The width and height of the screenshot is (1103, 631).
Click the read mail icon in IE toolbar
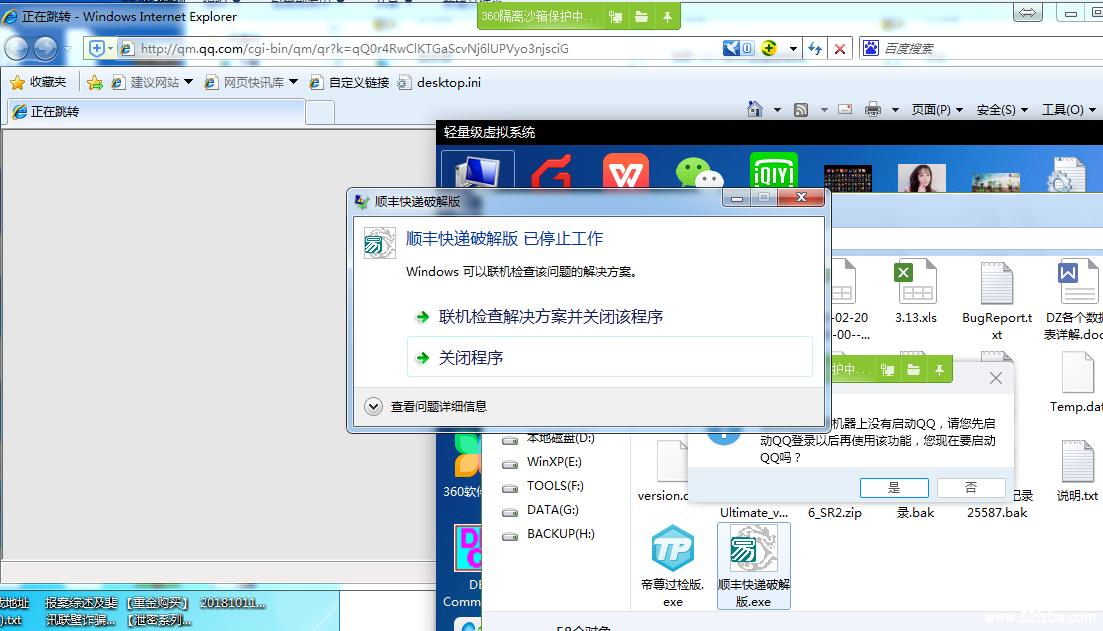pos(846,109)
